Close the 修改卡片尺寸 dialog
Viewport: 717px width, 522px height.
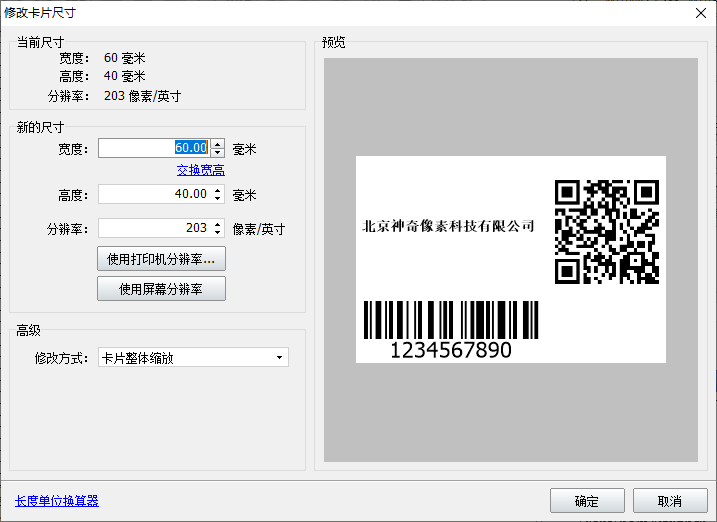click(701, 13)
